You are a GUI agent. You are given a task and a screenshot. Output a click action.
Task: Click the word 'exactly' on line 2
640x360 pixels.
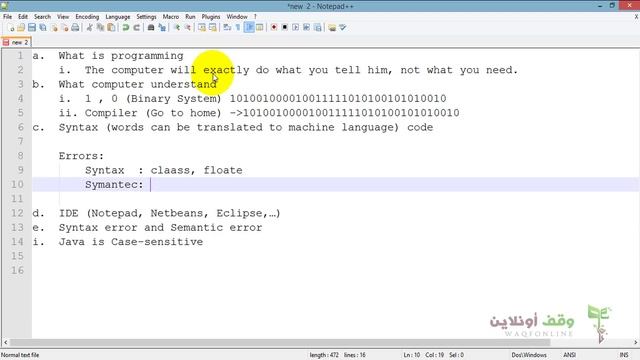tap(226, 70)
